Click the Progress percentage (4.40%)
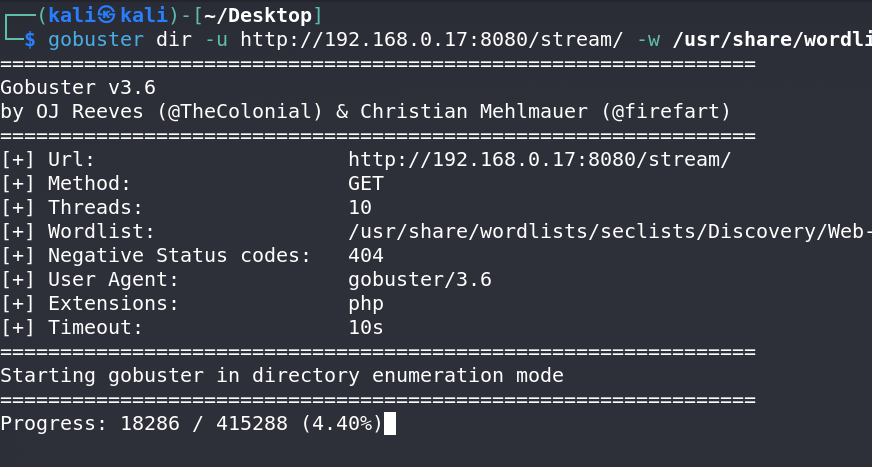This screenshot has width=872, height=467. coord(342,424)
